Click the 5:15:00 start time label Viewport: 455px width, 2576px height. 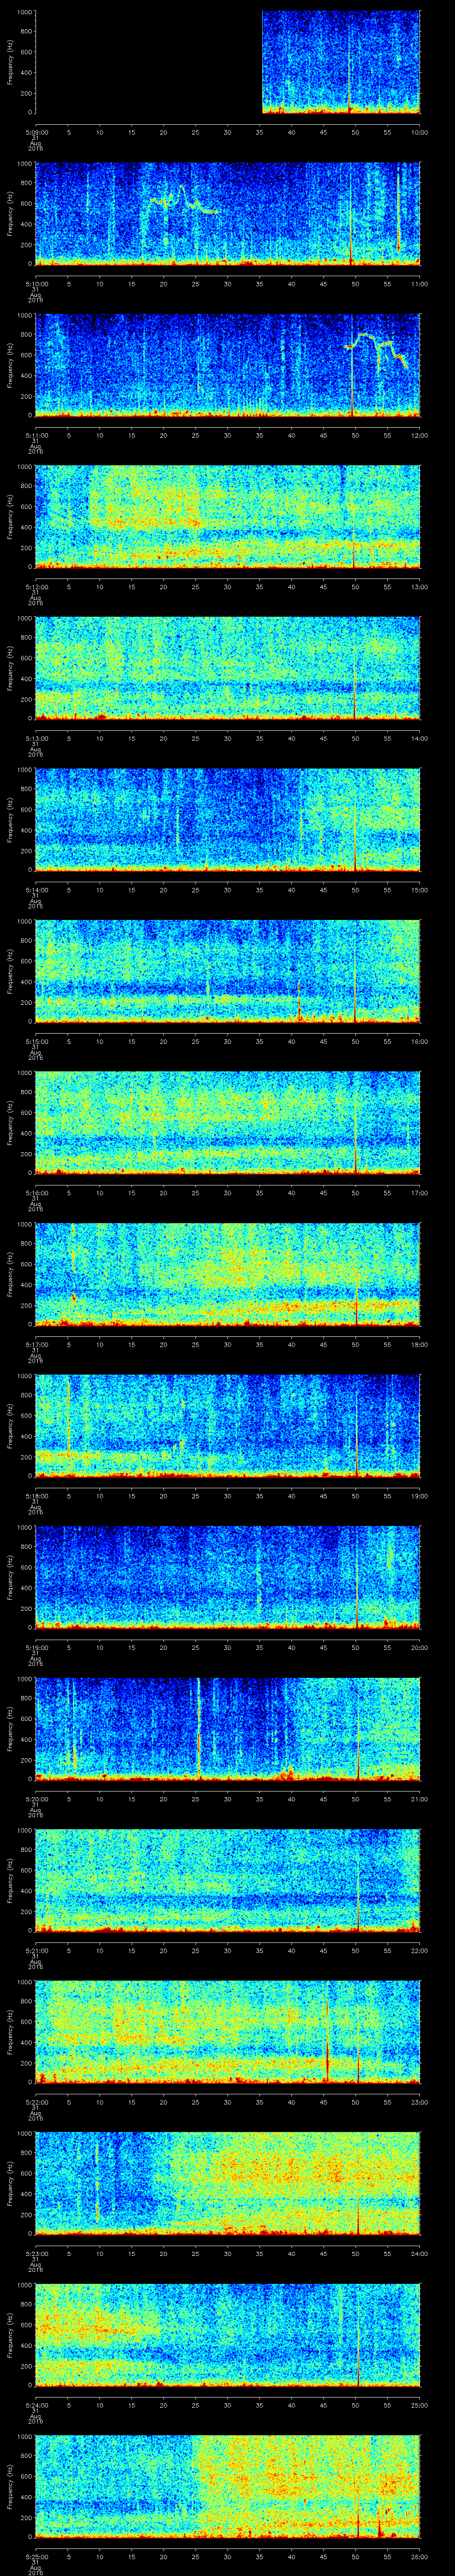coord(36,1041)
